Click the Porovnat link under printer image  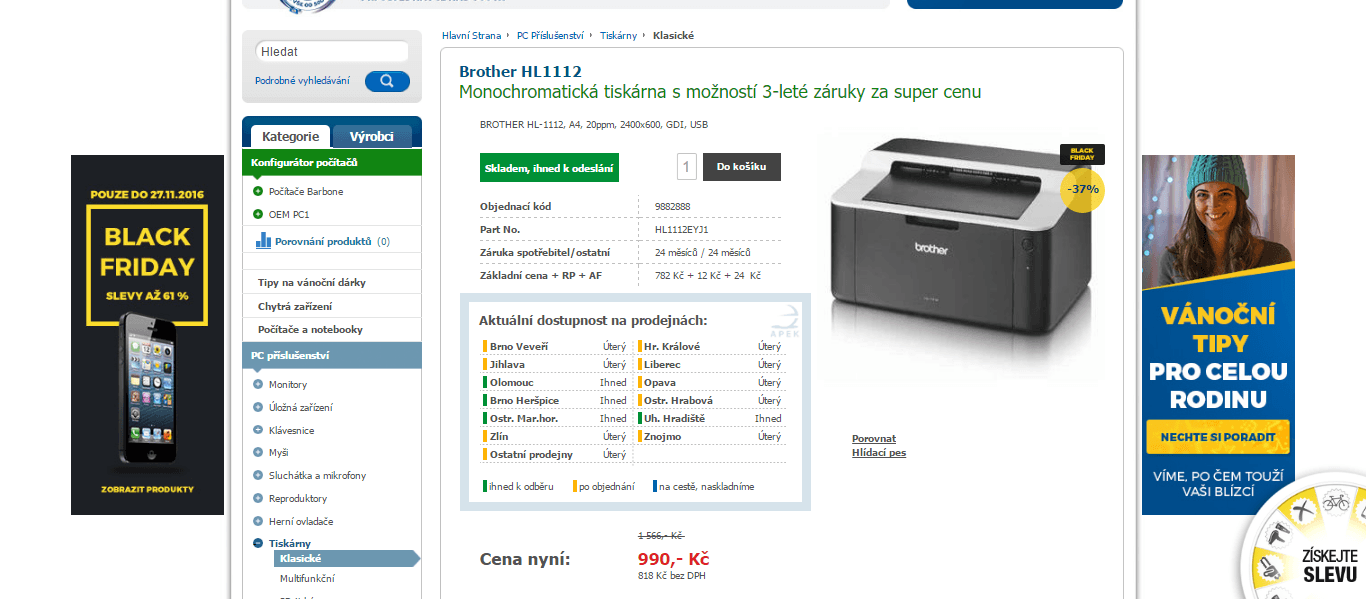pyautogui.click(x=874, y=439)
